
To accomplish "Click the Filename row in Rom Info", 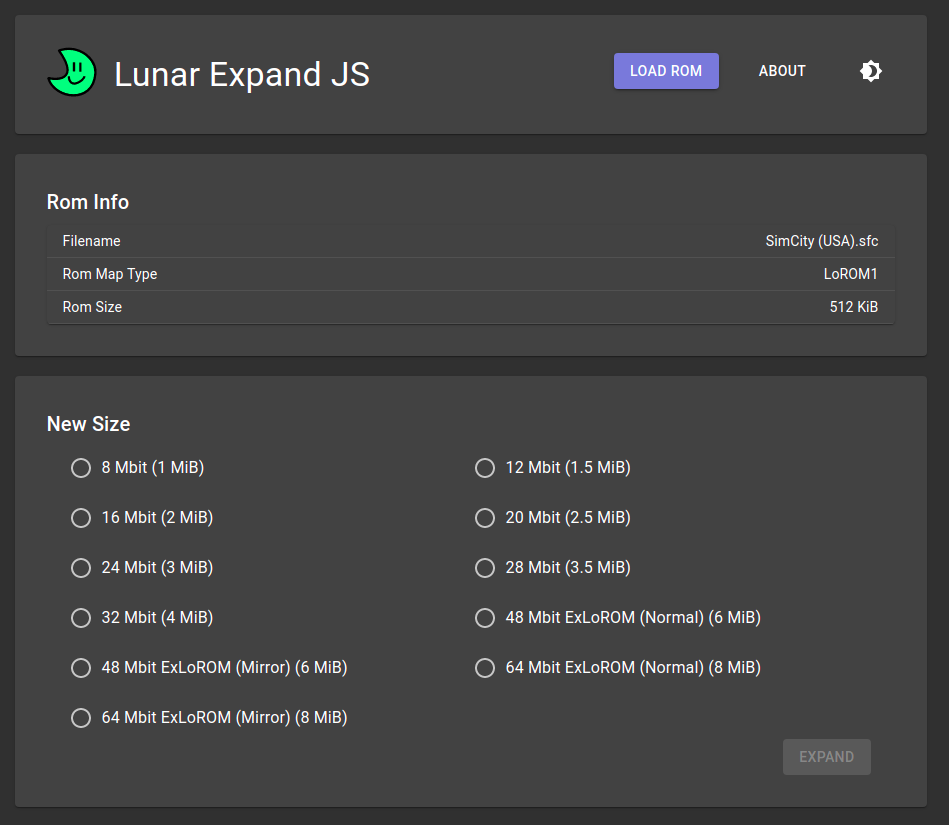I will coord(470,241).
